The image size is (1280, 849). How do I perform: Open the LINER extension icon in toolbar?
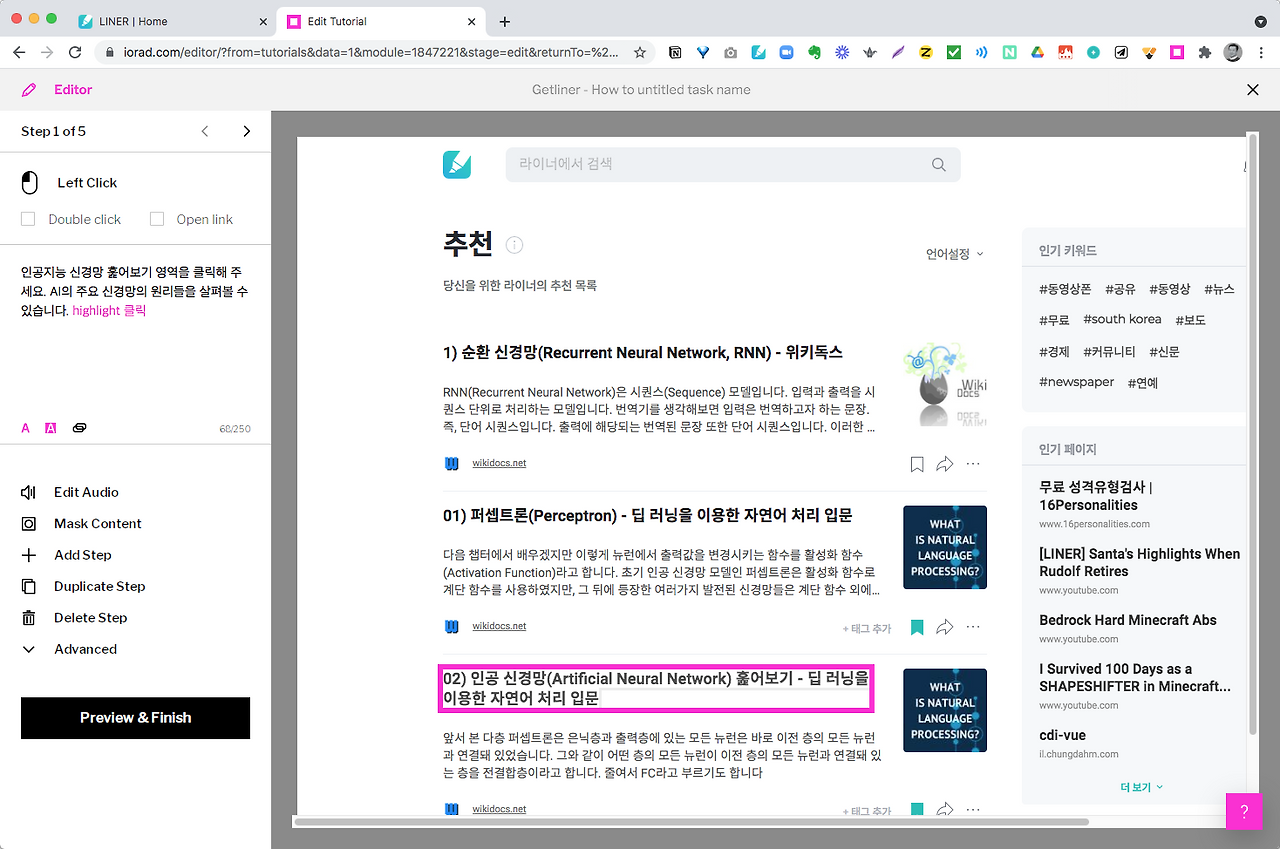pyautogui.click(x=759, y=52)
